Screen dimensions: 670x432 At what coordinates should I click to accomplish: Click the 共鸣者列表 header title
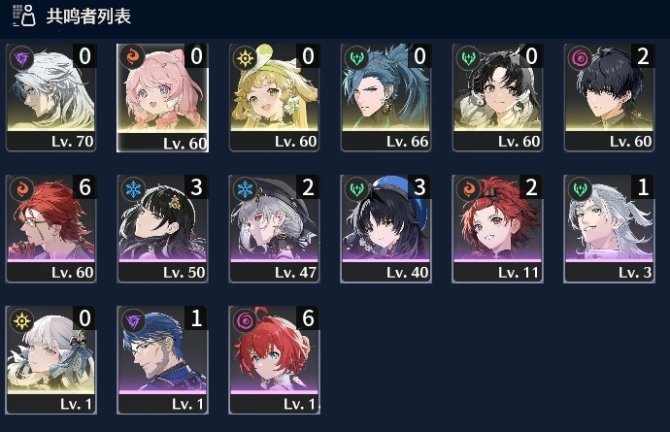coord(88,16)
